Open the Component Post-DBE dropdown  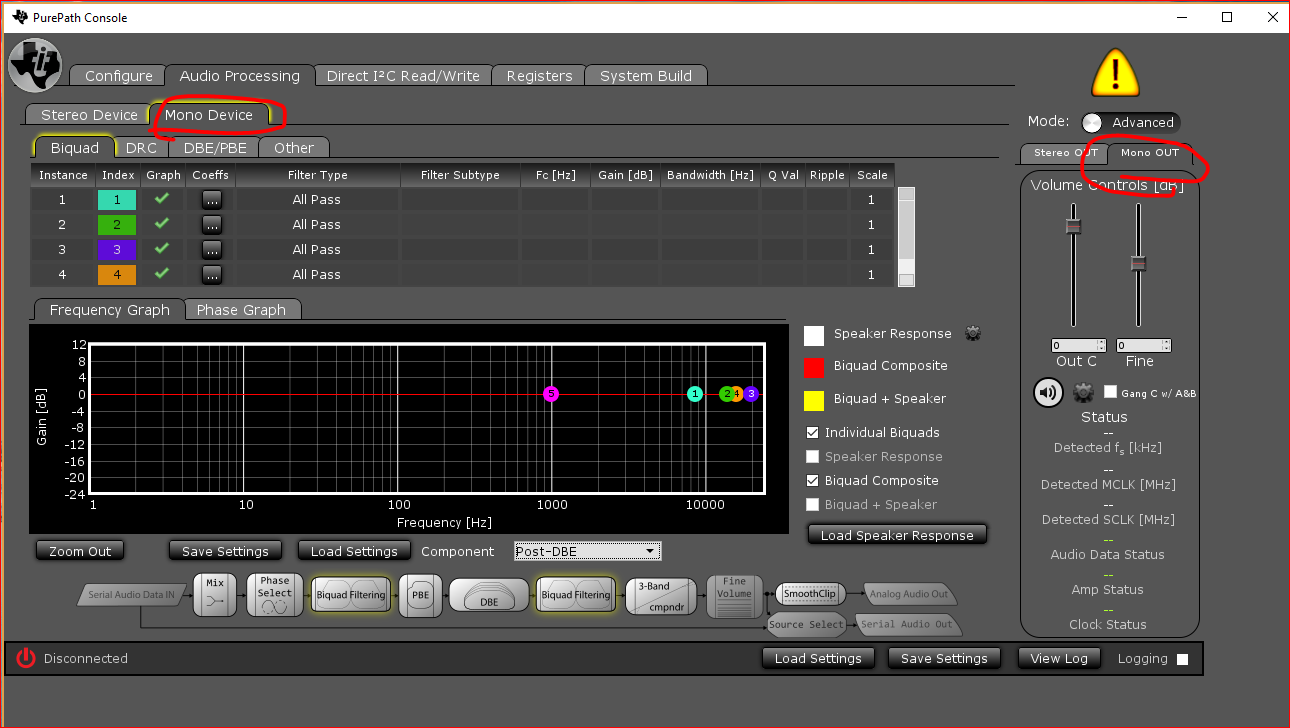[x=587, y=551]
